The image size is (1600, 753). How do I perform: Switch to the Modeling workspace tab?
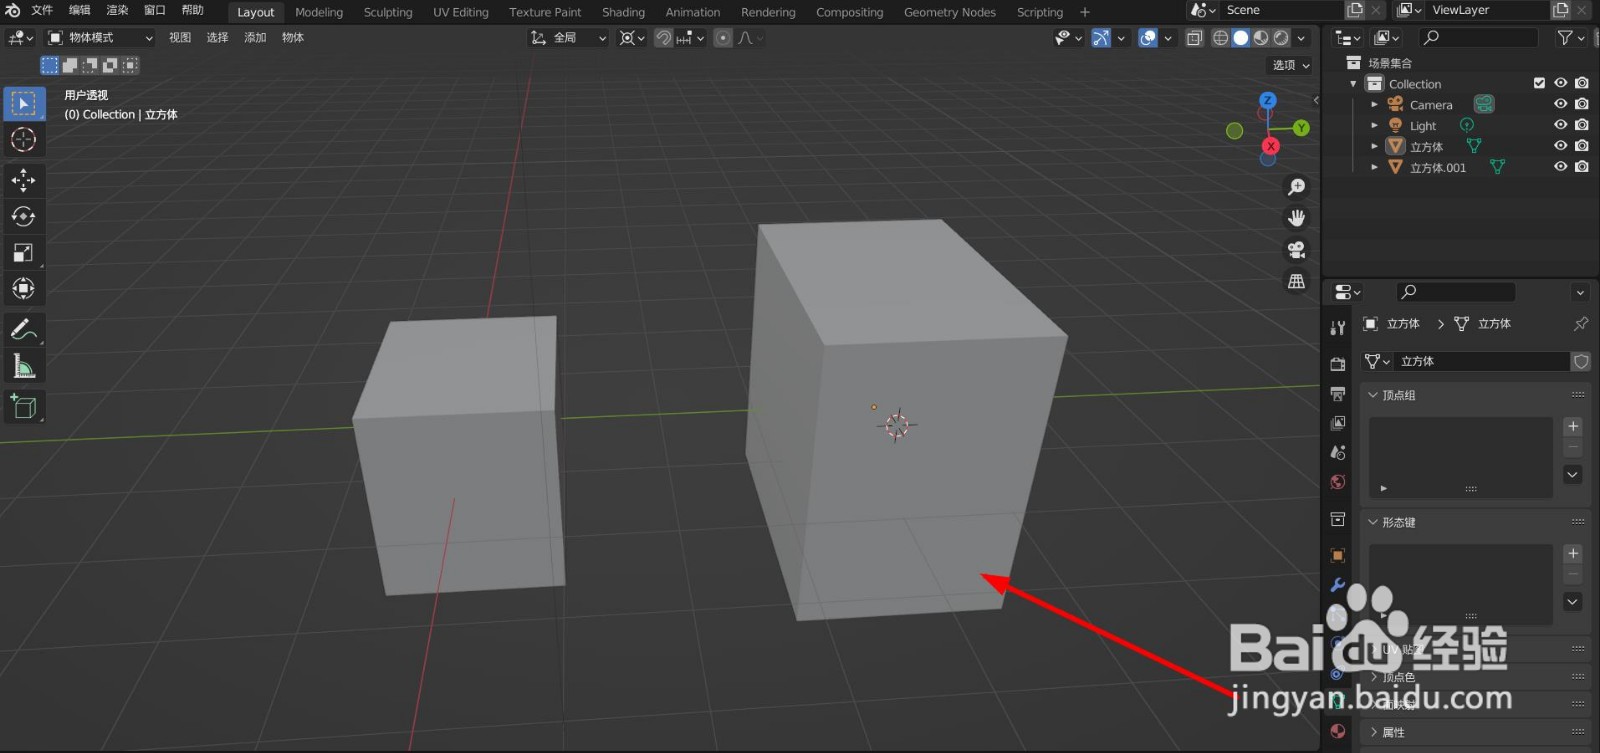319,12
